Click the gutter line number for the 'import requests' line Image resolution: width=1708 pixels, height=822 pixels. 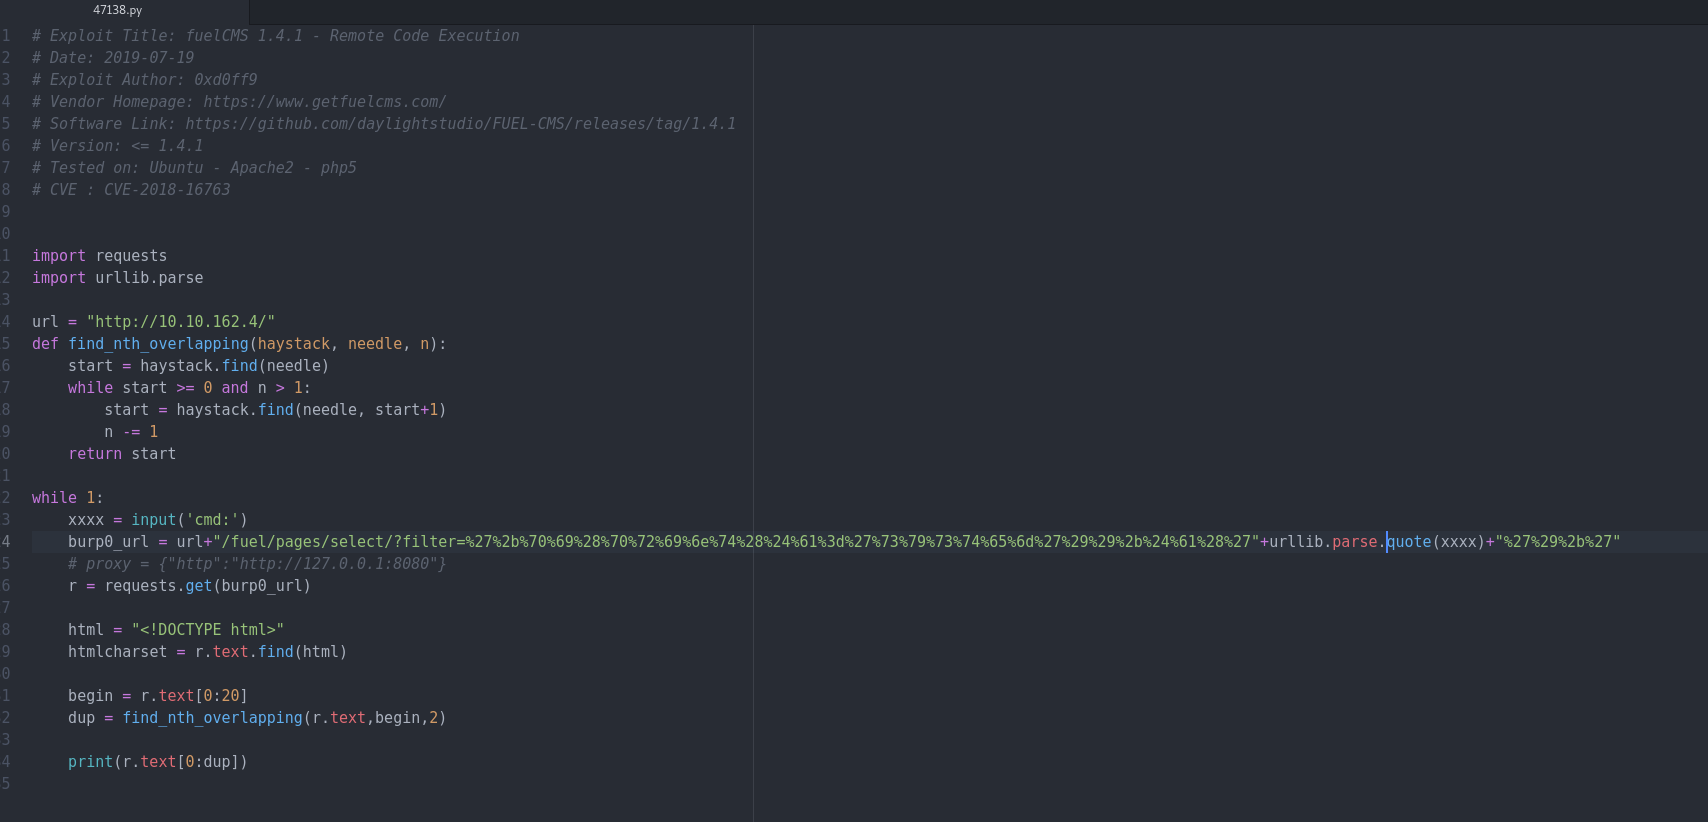click(6, 256)
